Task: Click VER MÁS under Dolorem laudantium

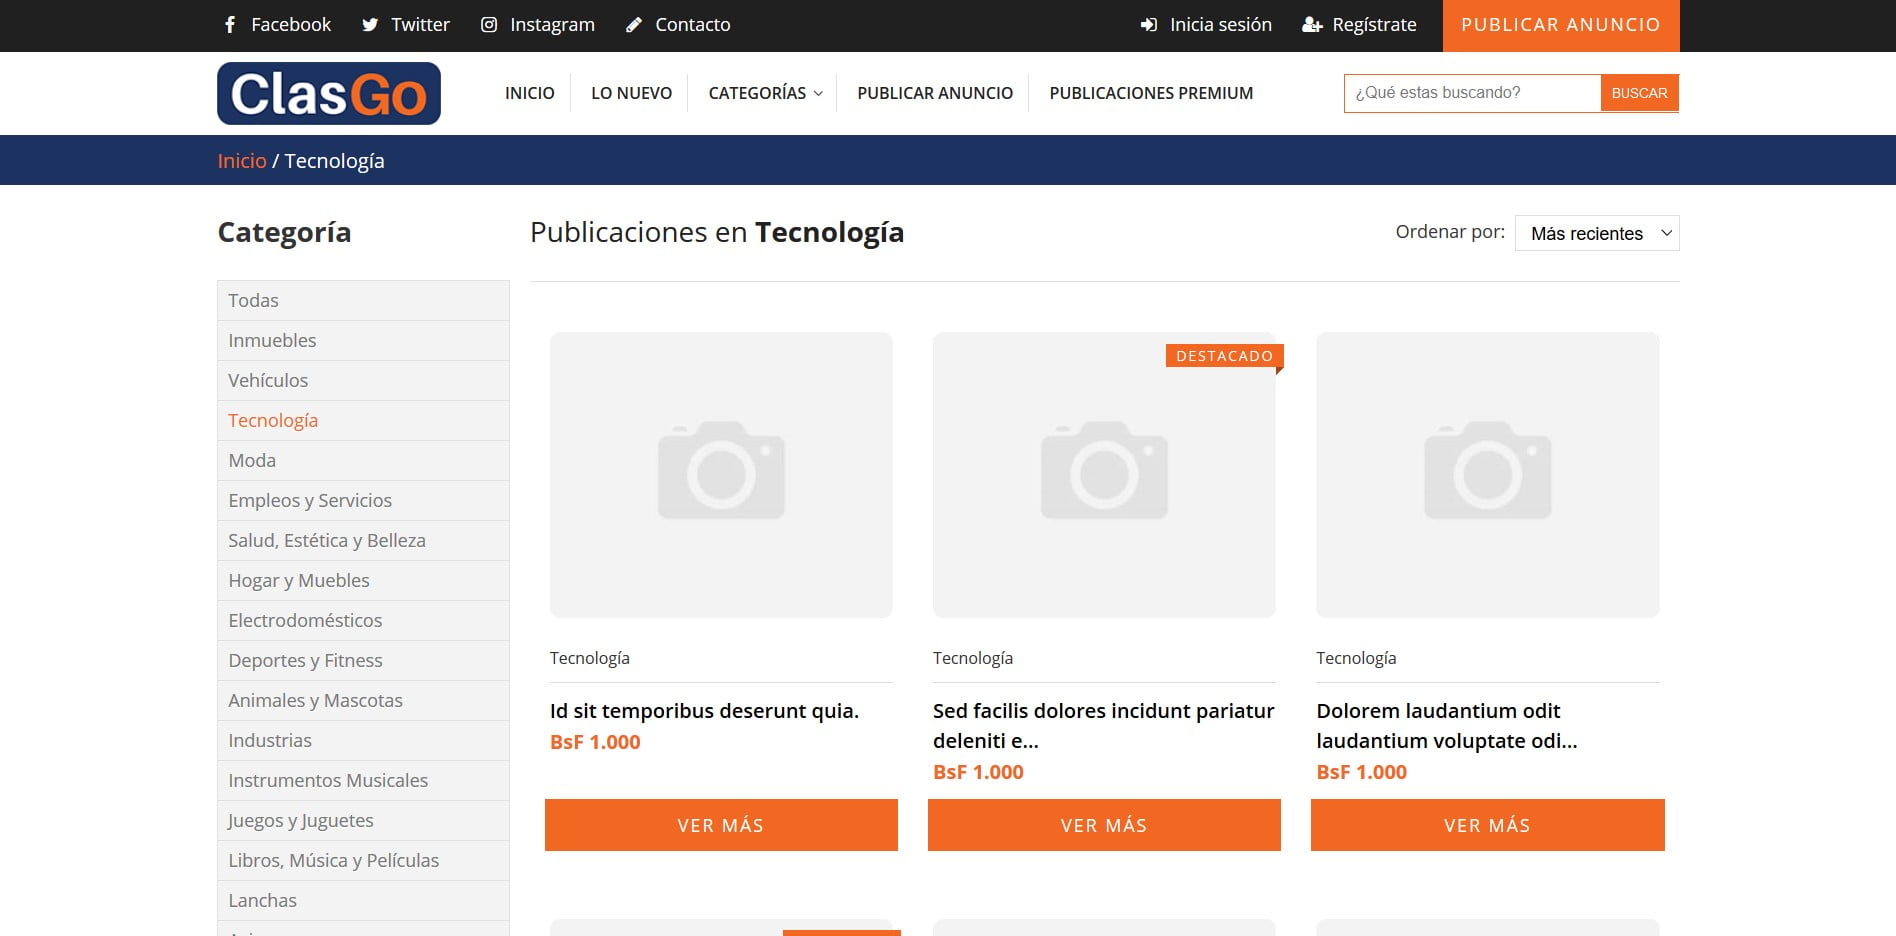Action: coord(1488,825)
